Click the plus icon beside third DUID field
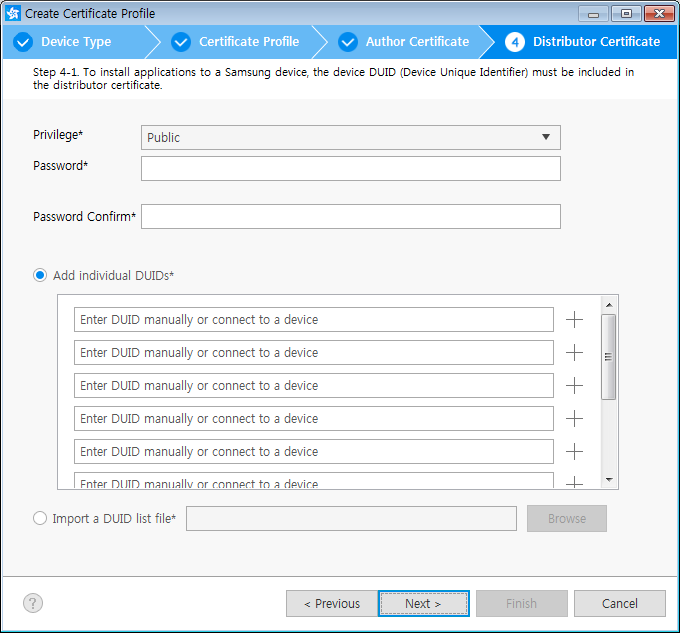The height and width of the screenshot is (633, 680). point(574,386)
